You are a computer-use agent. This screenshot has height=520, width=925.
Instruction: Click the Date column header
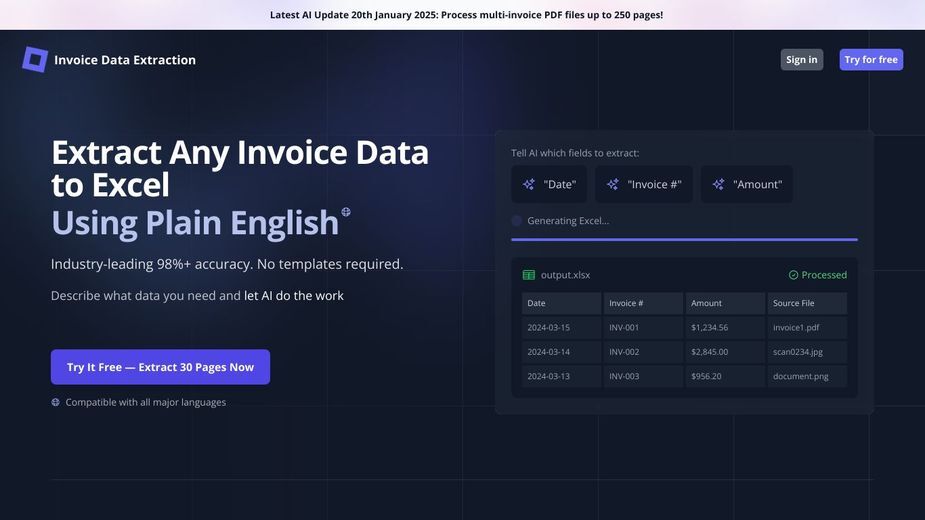point(561,303)
